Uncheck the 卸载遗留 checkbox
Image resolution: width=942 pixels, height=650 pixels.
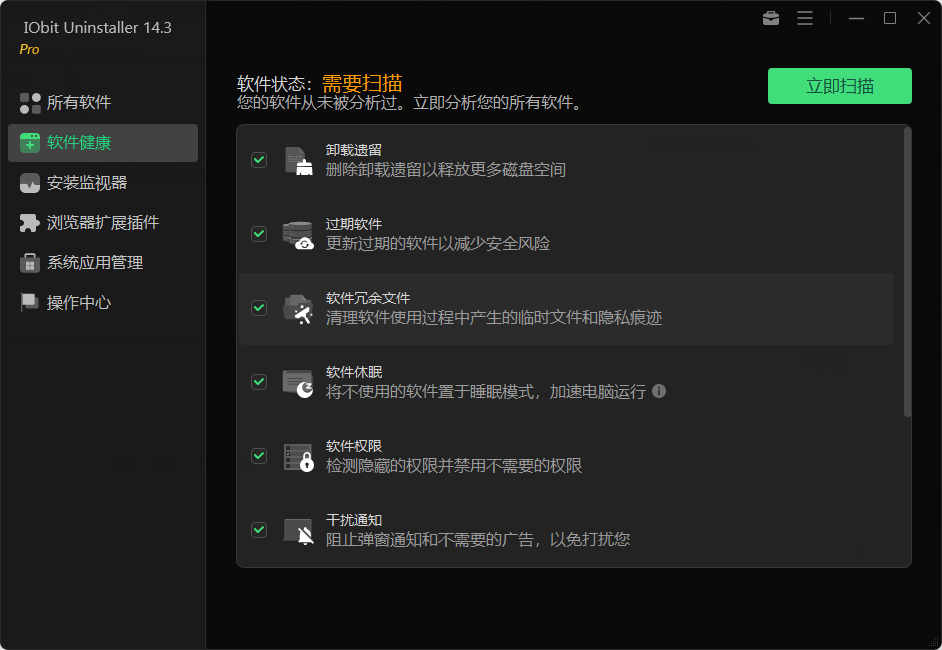click(259, 159)
